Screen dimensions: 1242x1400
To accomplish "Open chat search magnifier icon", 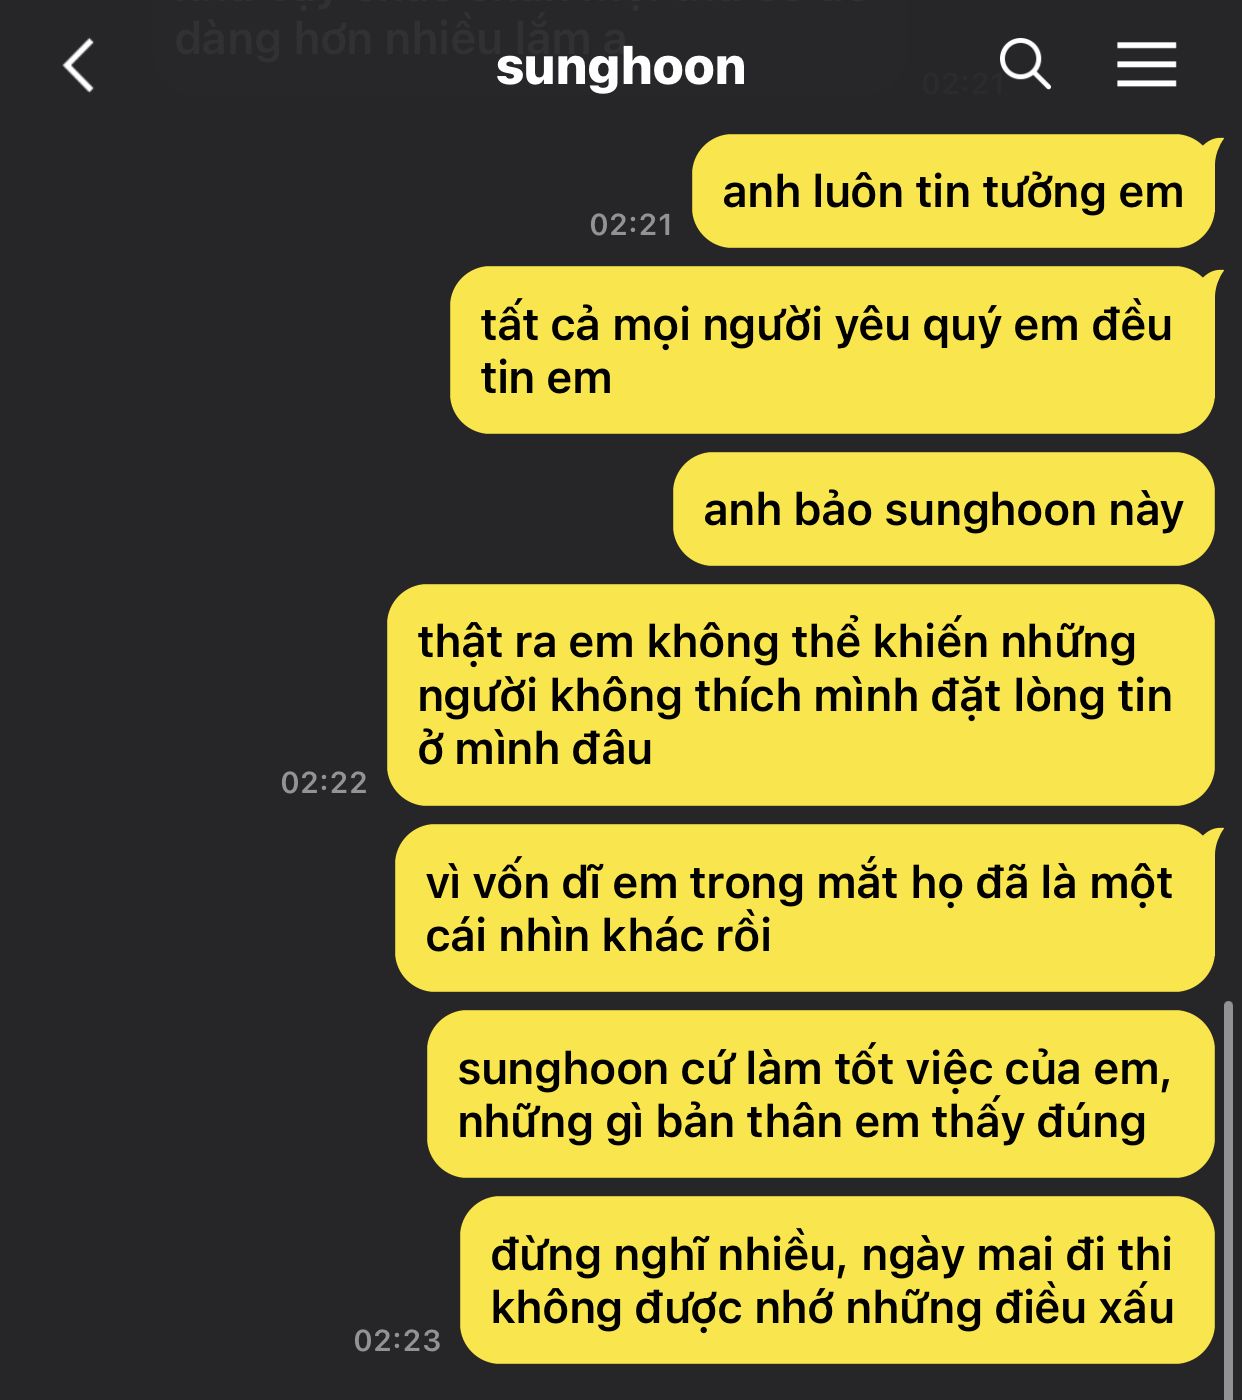I will coord(1025,65).
